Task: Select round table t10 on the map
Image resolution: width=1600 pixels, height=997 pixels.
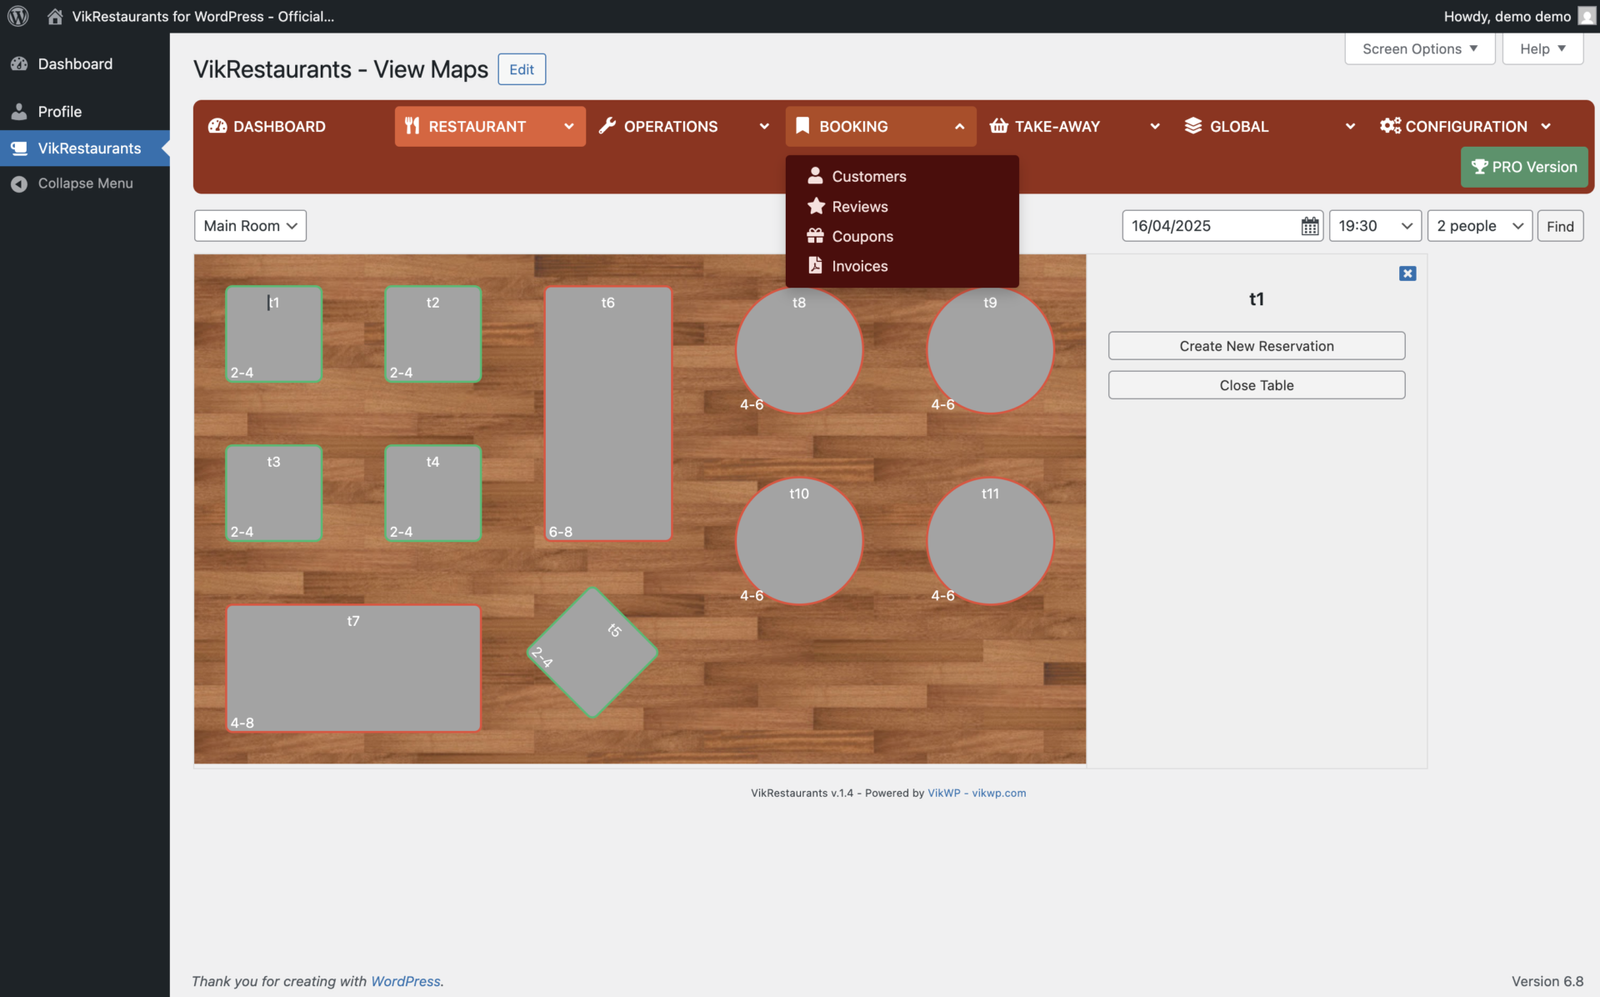Action: [799, 541]
